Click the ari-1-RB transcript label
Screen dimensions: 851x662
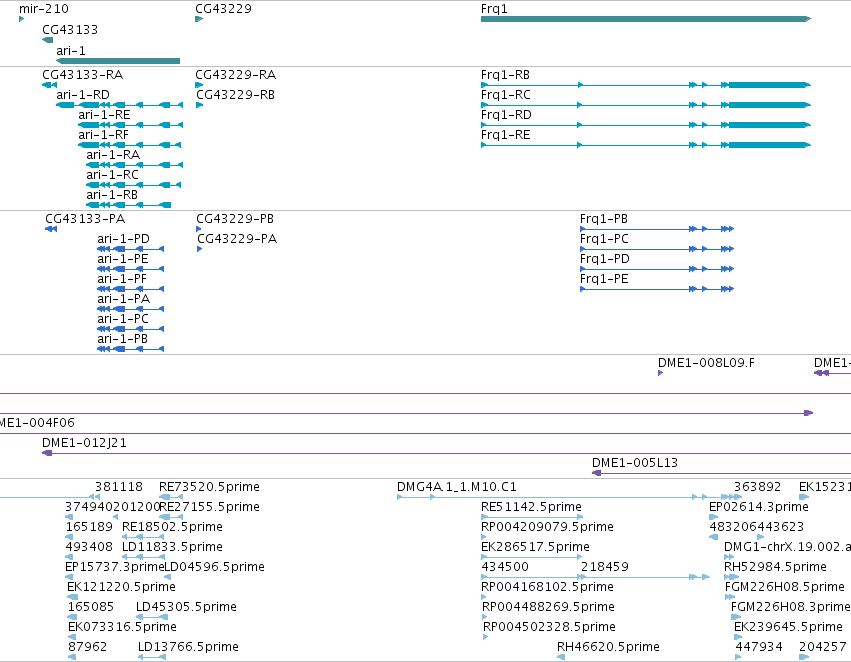pyautogui.click(x=112, y=195)
